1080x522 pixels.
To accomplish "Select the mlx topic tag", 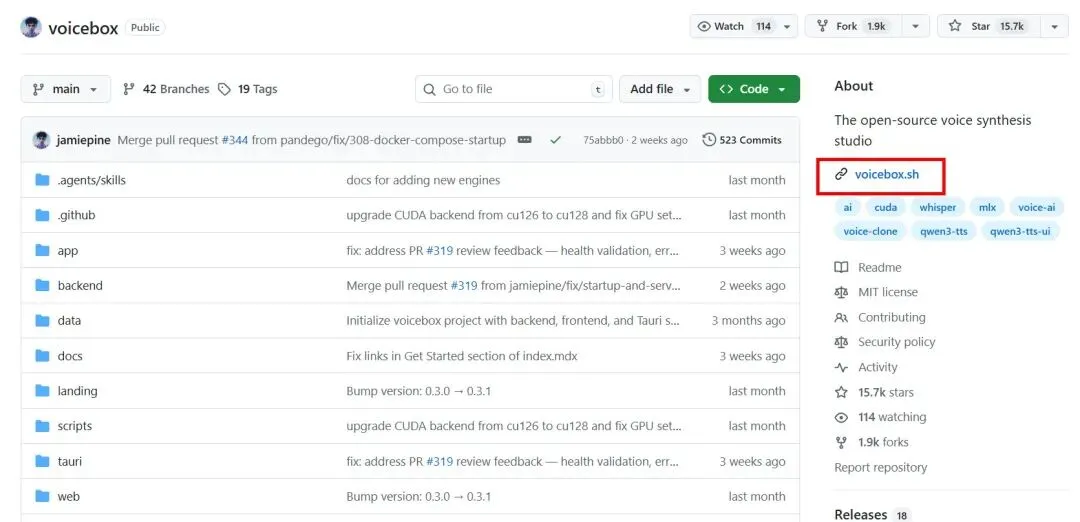I will [987, 207].
